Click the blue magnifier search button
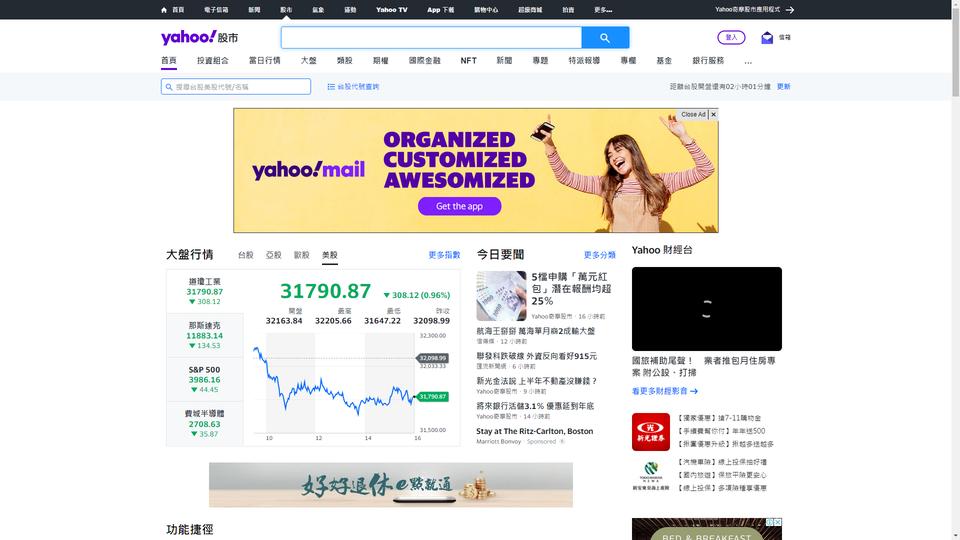This screenshot has width=960, height=540. coord(605,38)
